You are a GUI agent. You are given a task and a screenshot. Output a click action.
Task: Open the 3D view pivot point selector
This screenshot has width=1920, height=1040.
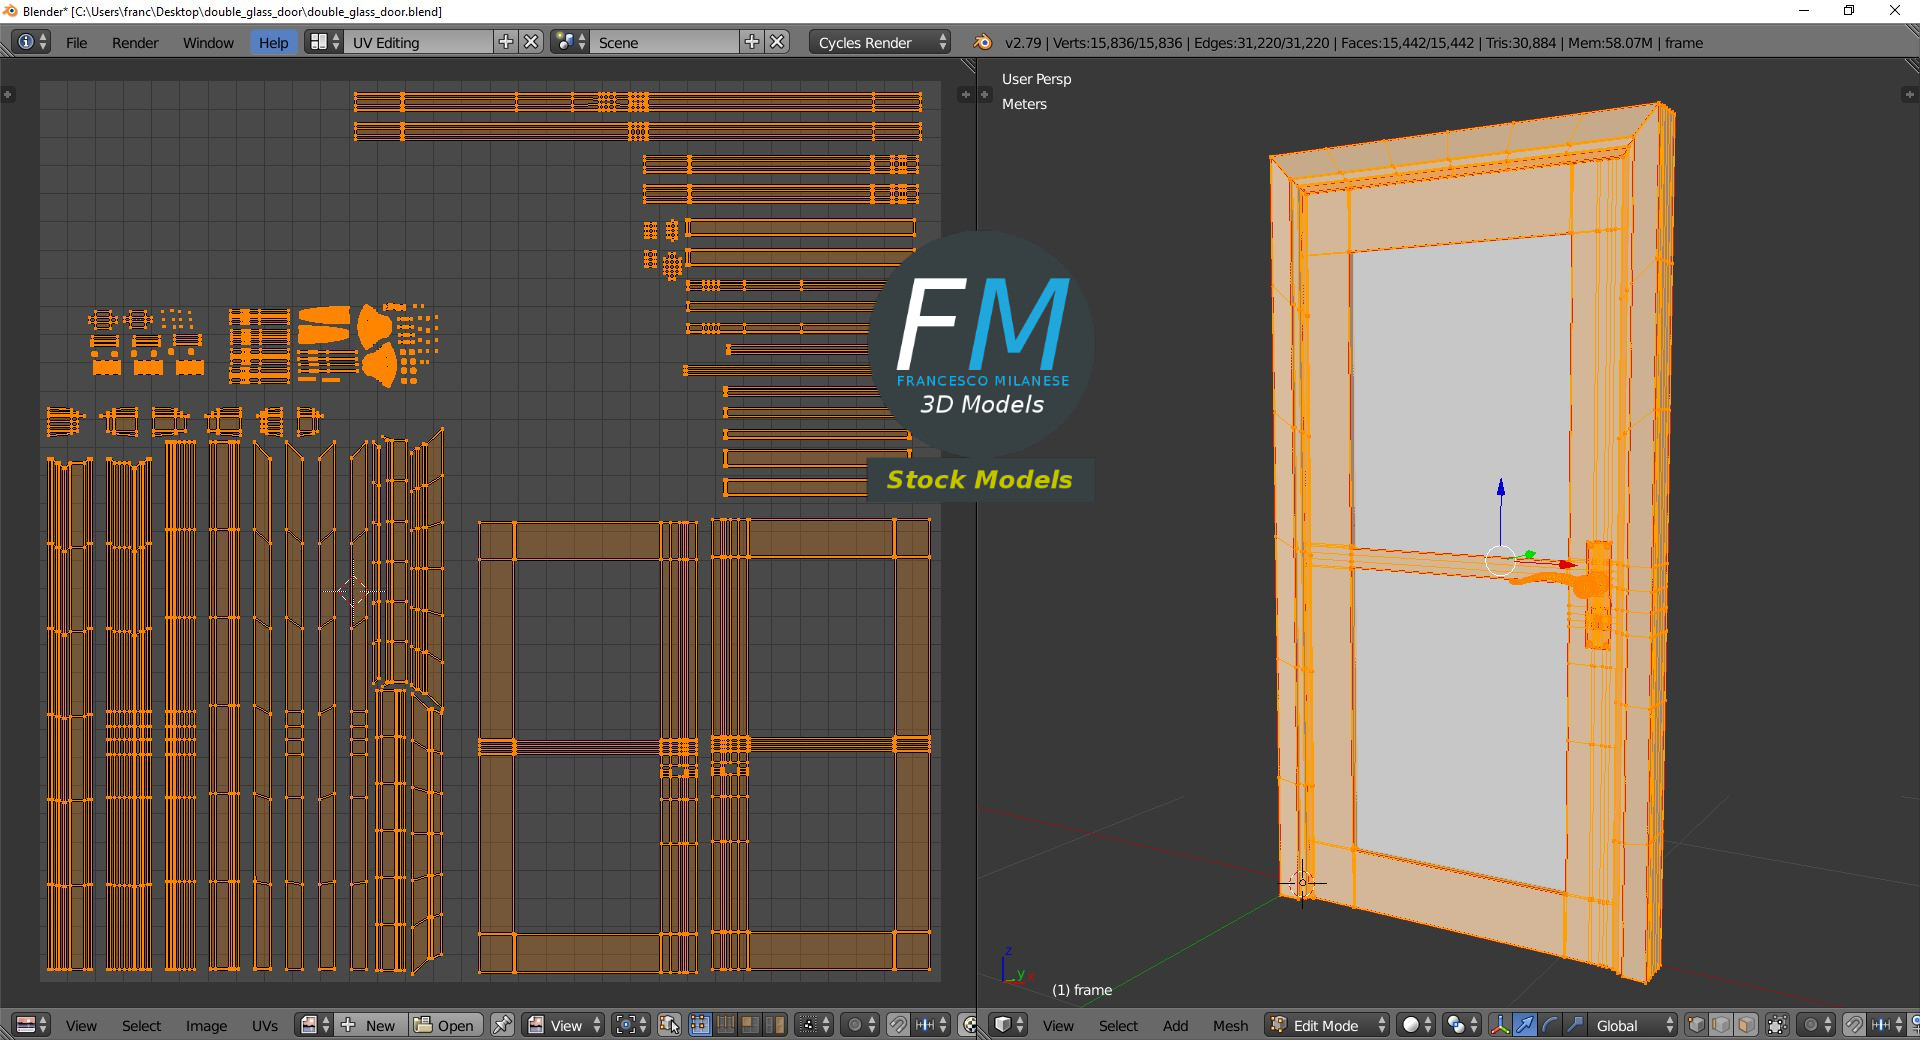(1462, 1025)
